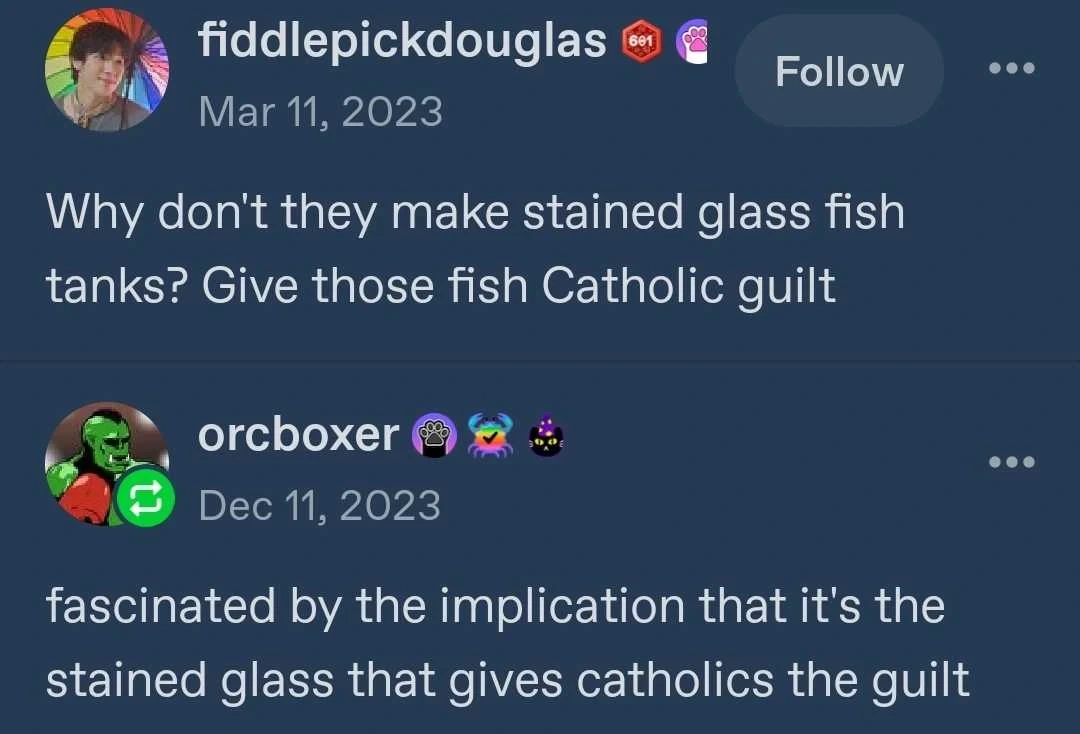Screen dimensions: 1080x734
Task: Click the "fascinated by the implication" line
Action: (495, 607)
